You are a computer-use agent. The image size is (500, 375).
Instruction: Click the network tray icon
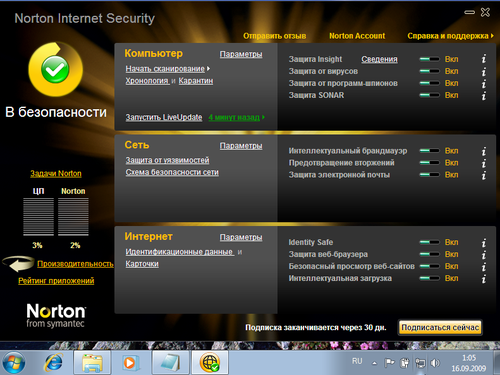[420, 362]
